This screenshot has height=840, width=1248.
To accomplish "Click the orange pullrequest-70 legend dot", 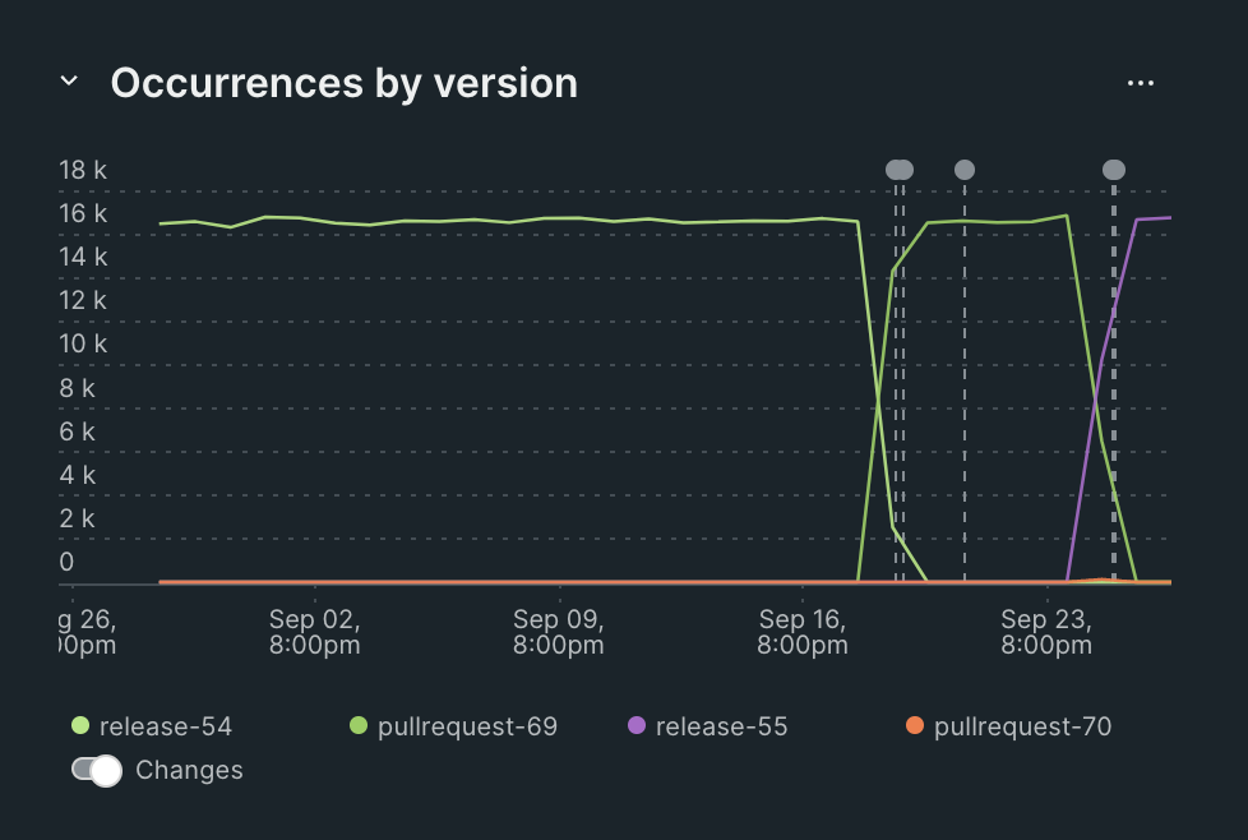I will point(913,726).
